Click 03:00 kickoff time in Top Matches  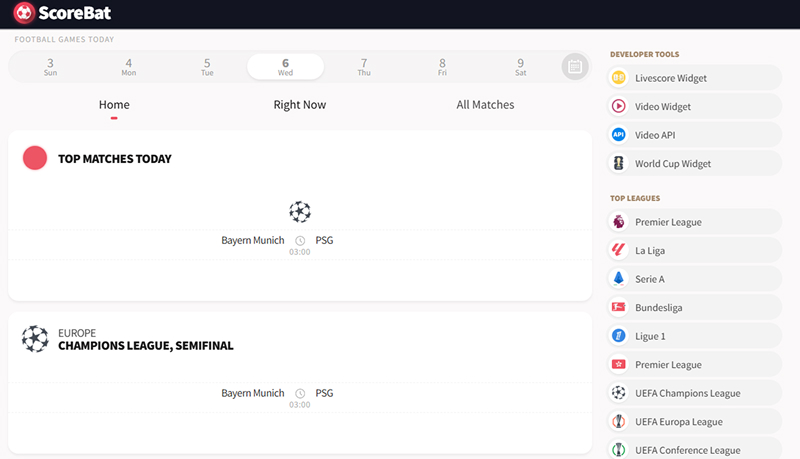tap(299, 252)
